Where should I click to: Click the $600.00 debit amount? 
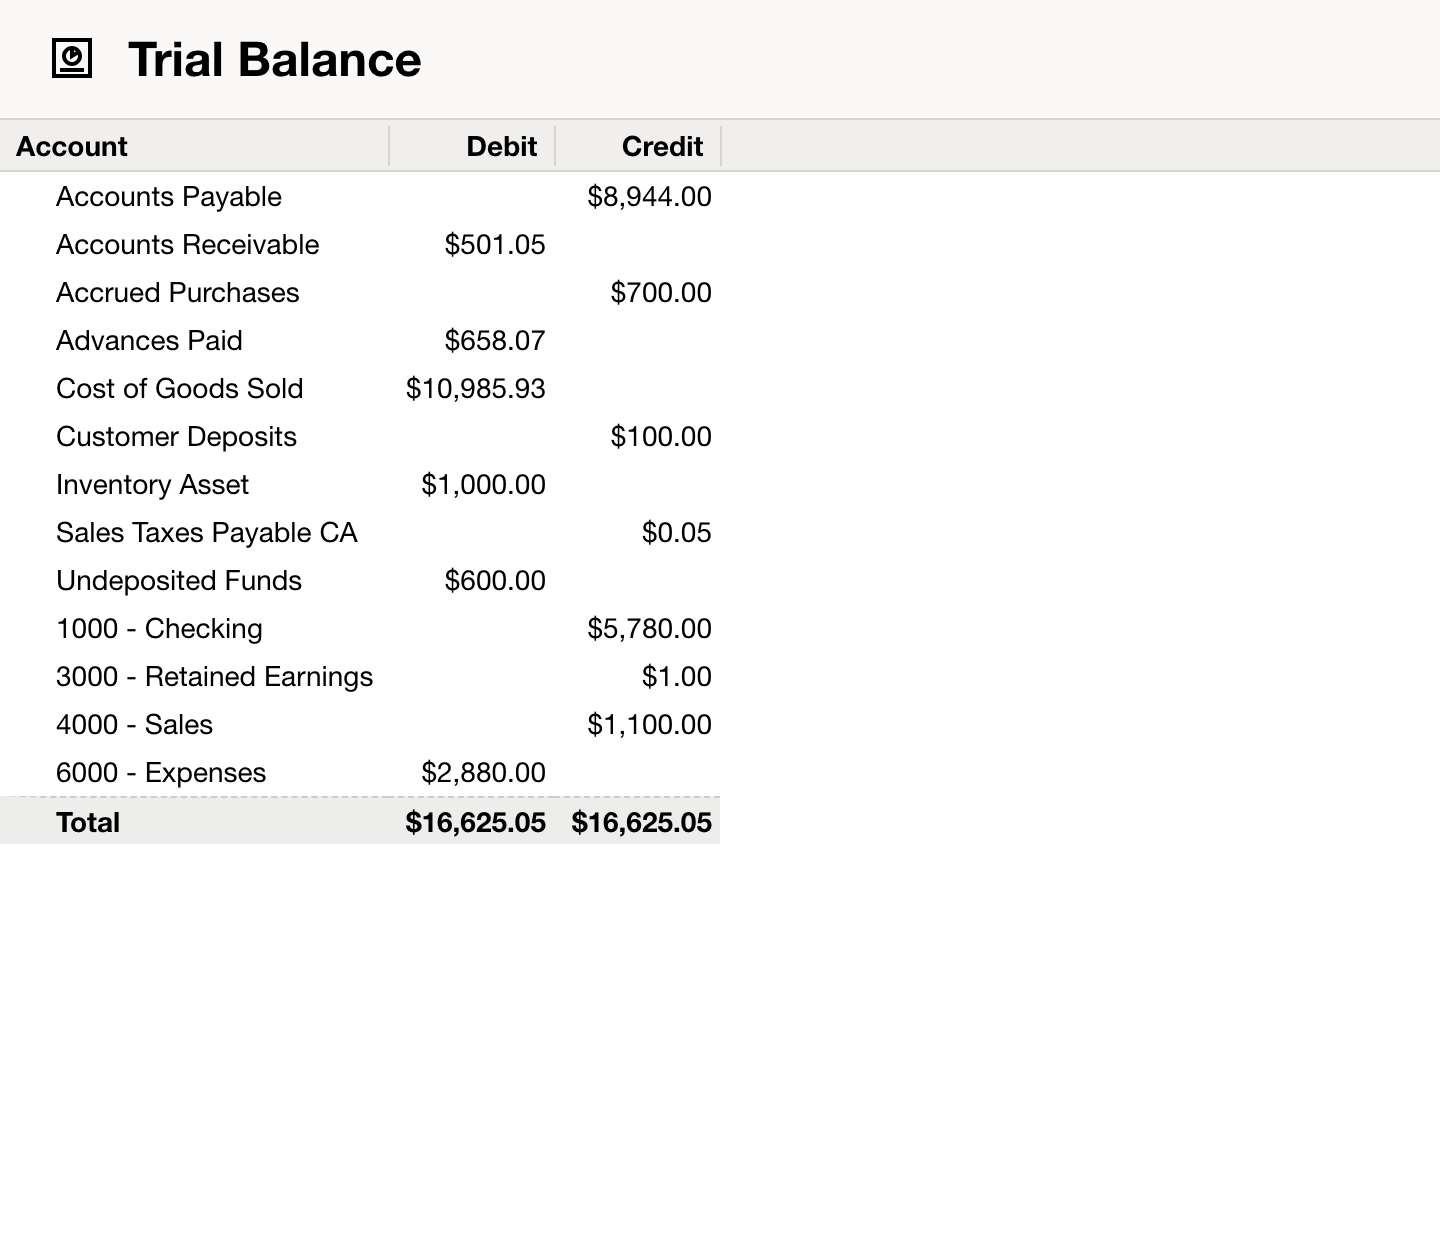495,581
